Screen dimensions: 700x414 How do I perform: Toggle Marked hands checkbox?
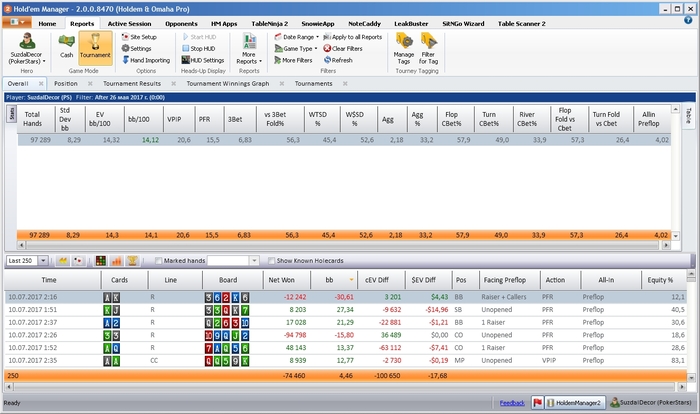pos(158,261)
